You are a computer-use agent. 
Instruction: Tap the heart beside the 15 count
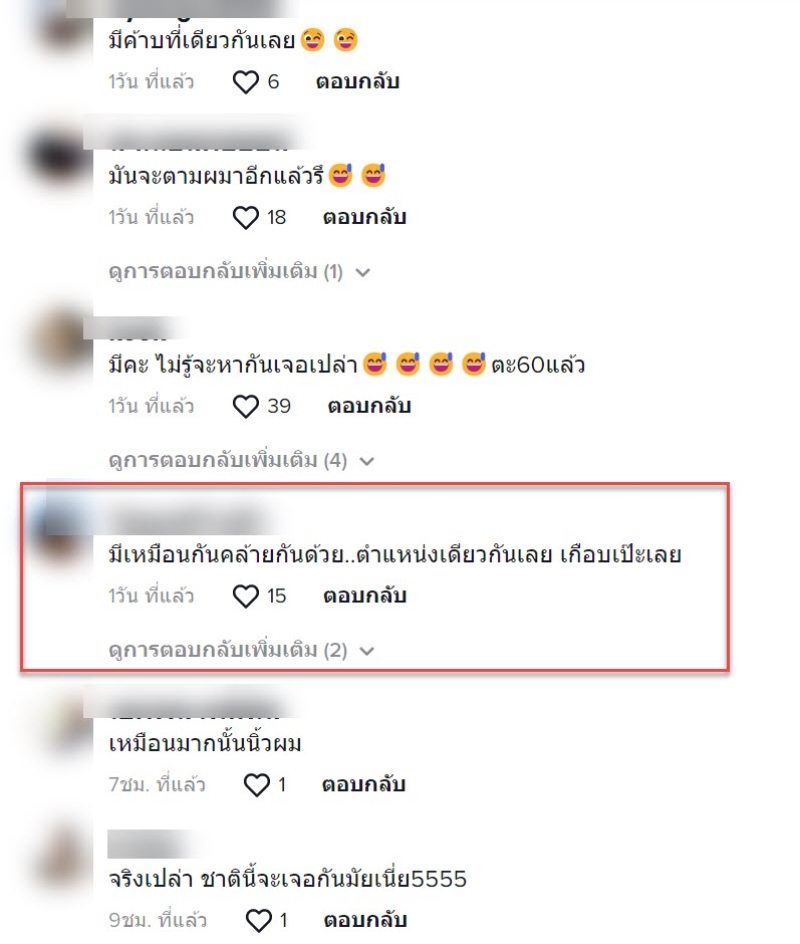coord(246,597)
